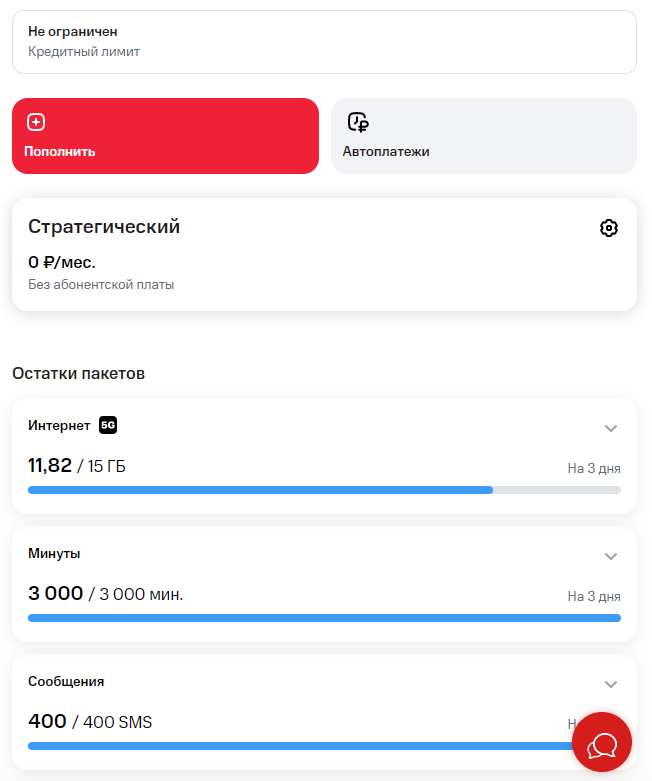Click the Автоплатежи ruble clock icon
652x781 pixels.
[358, 122]
